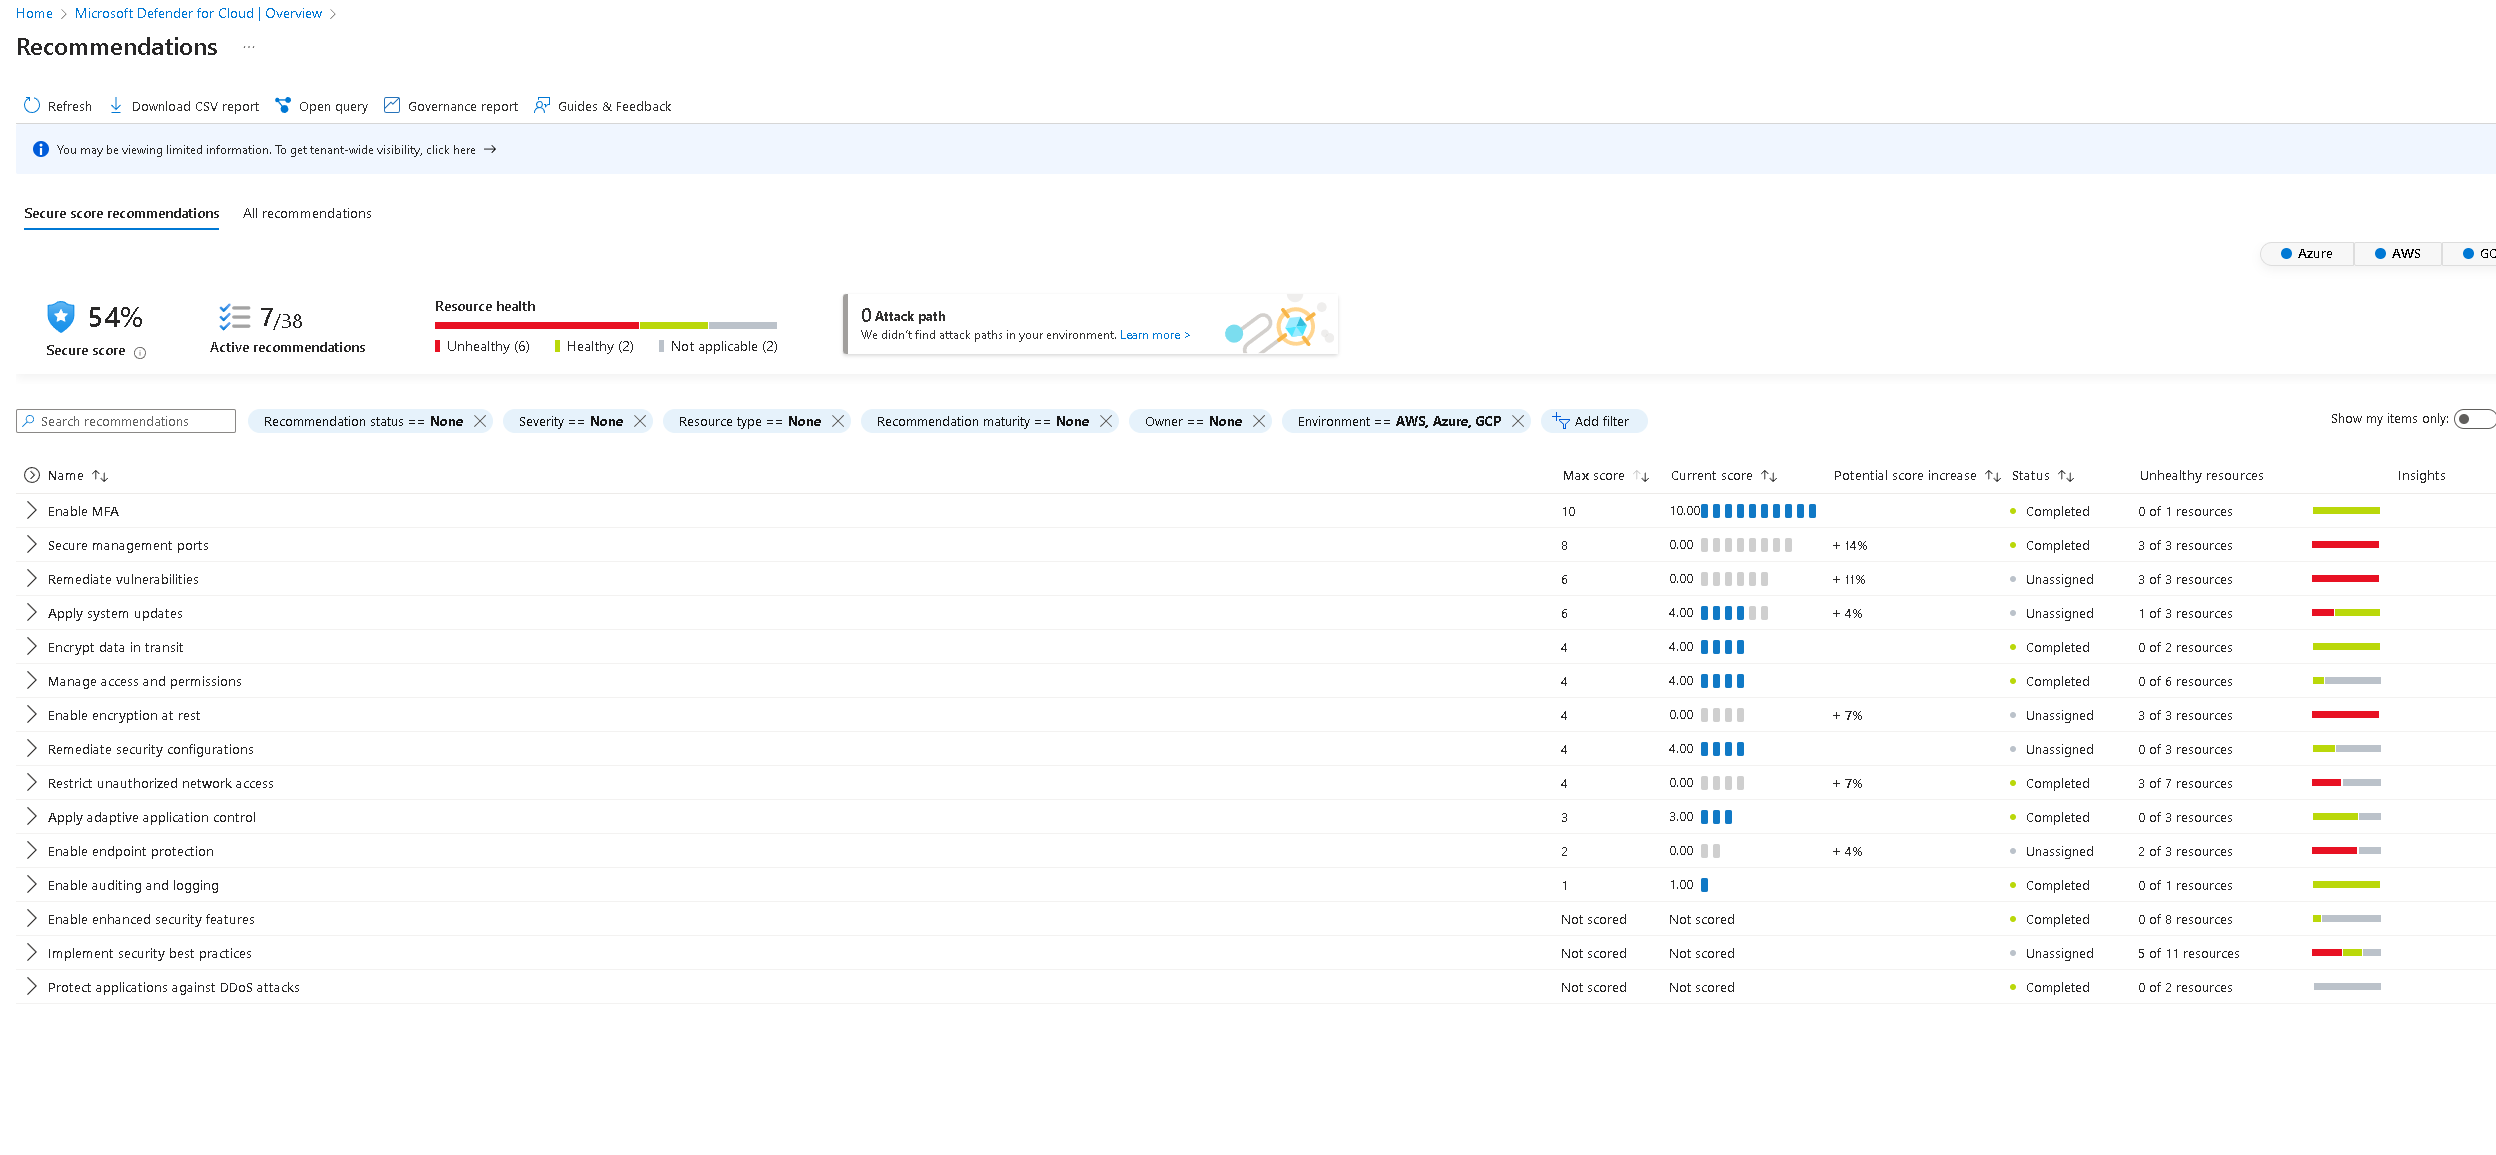Expand the Secure management ports row
This screenshot has height=1155, width=2496.
(x=30, y=545)
